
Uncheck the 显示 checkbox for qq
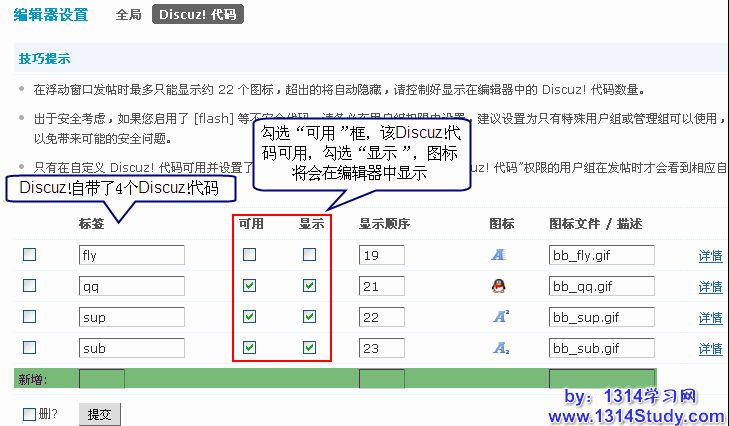tap(310, 286)
